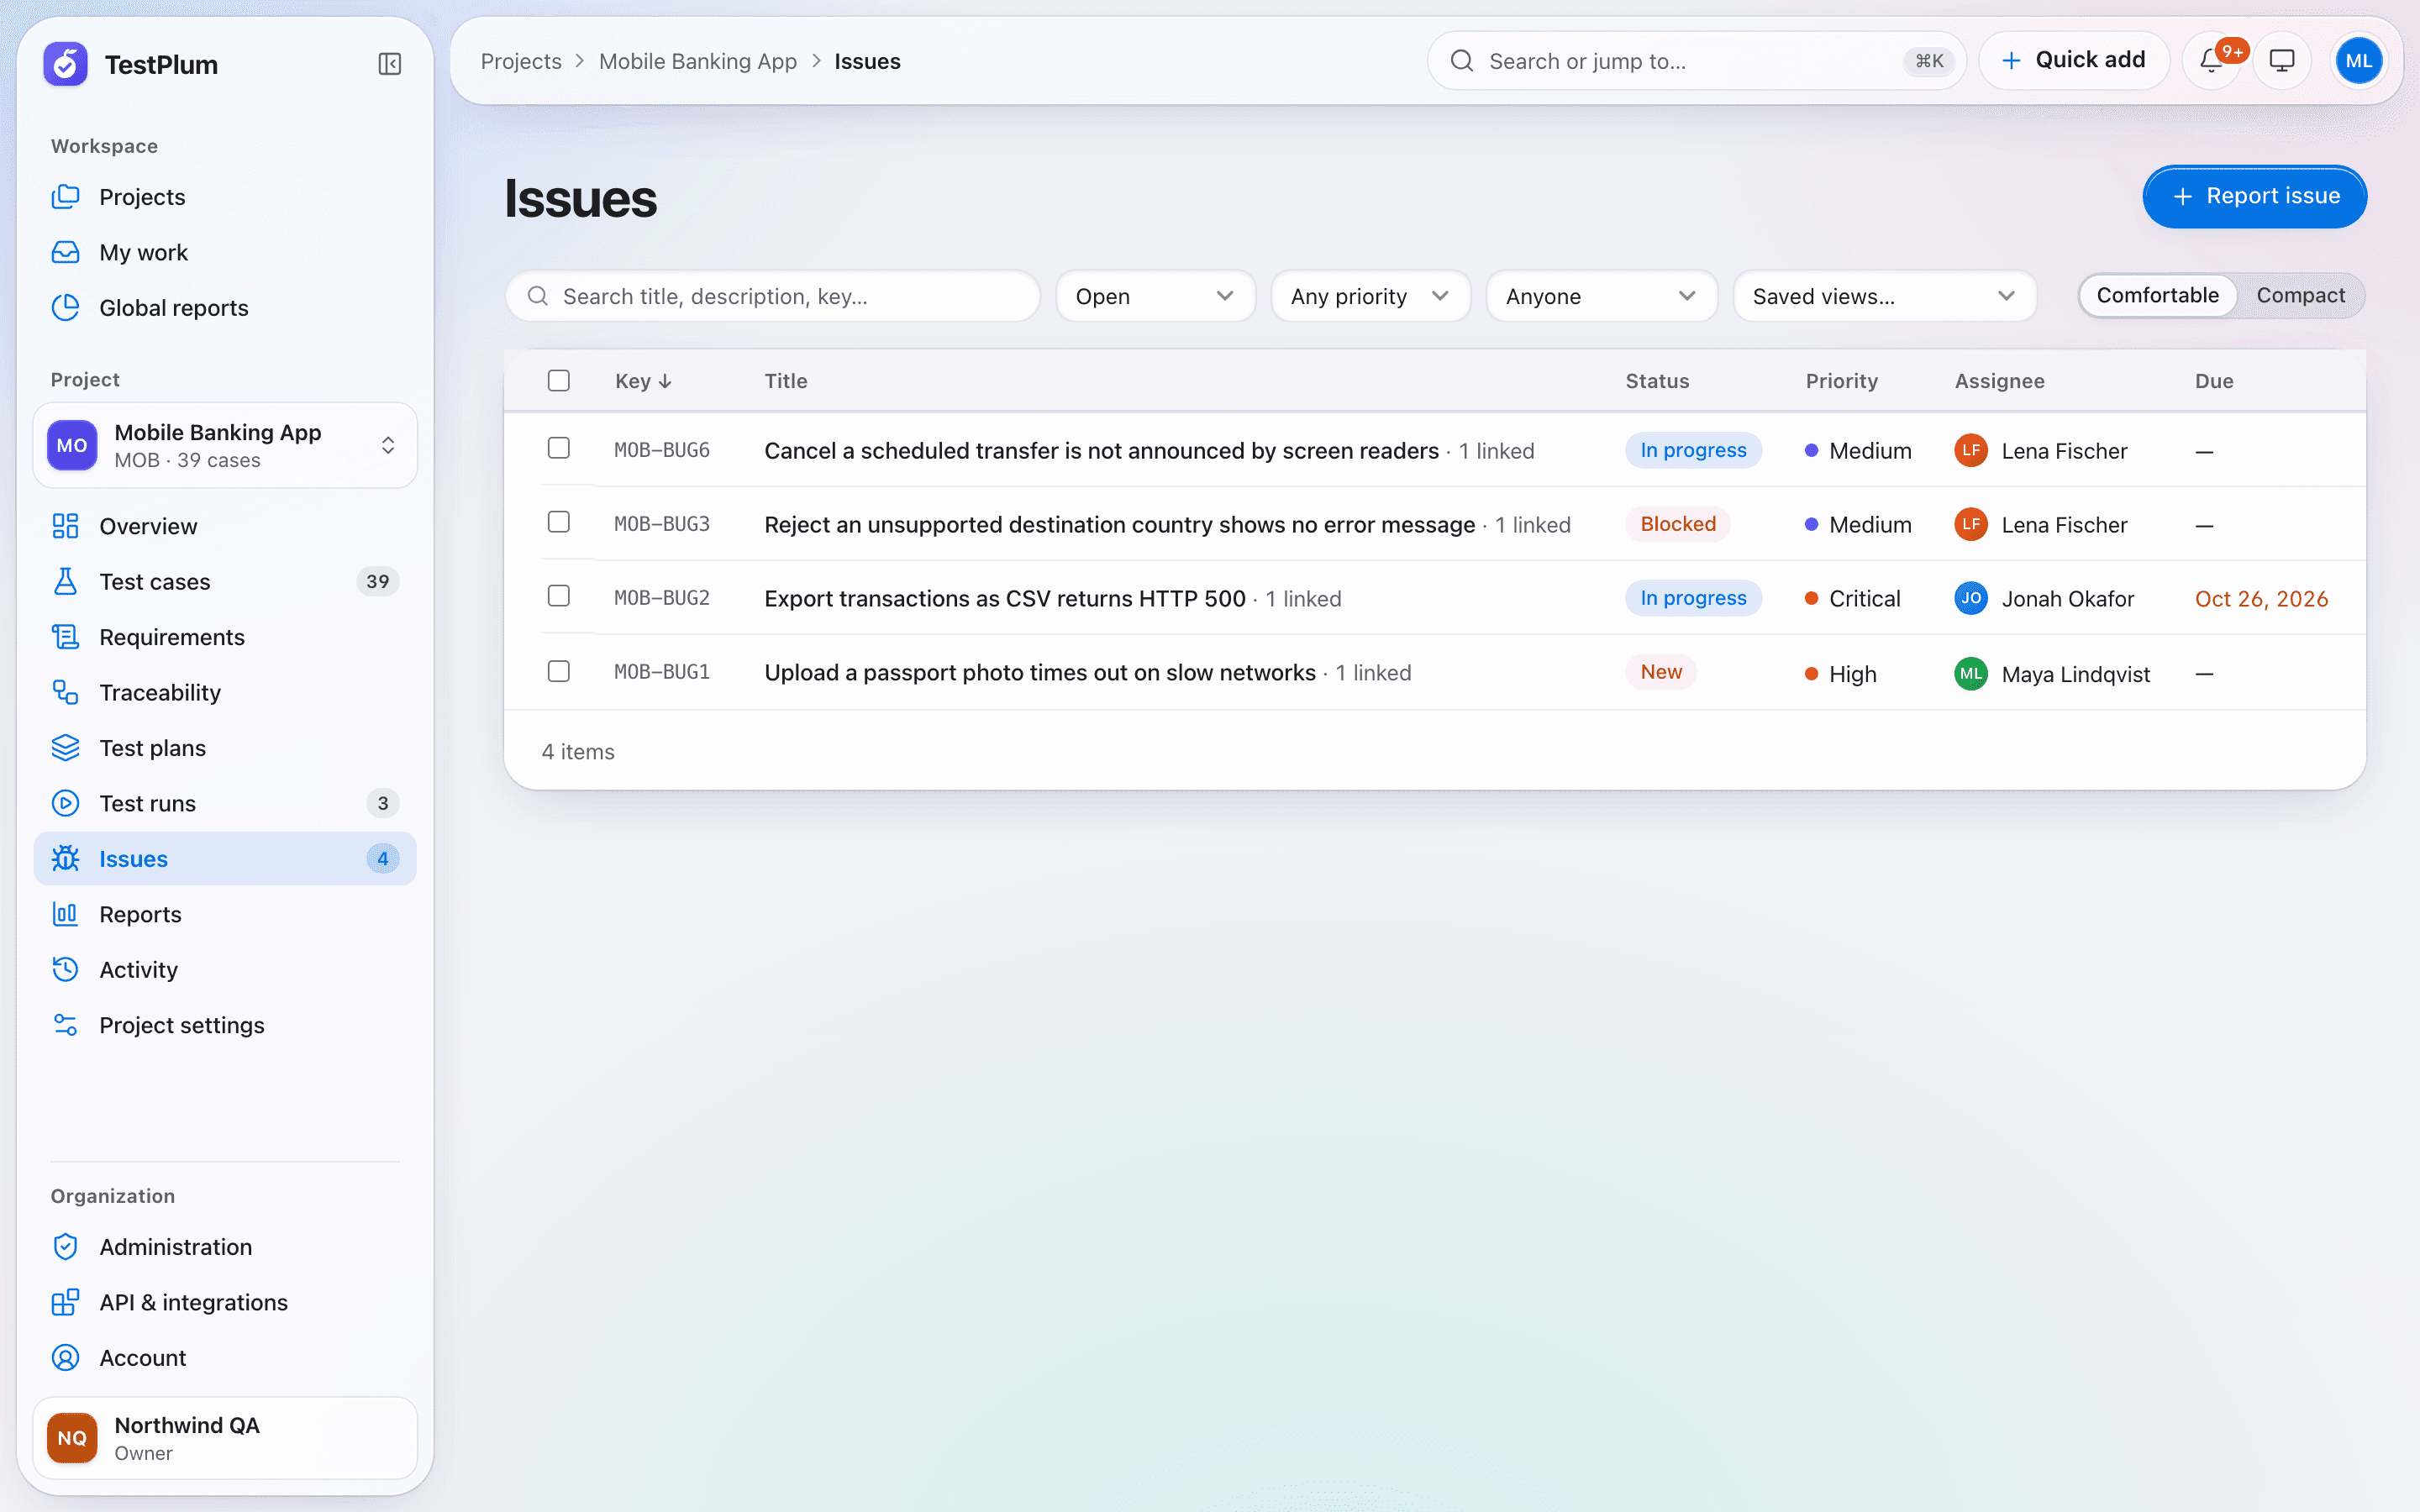Switch density to Compact

[2300, 295]
